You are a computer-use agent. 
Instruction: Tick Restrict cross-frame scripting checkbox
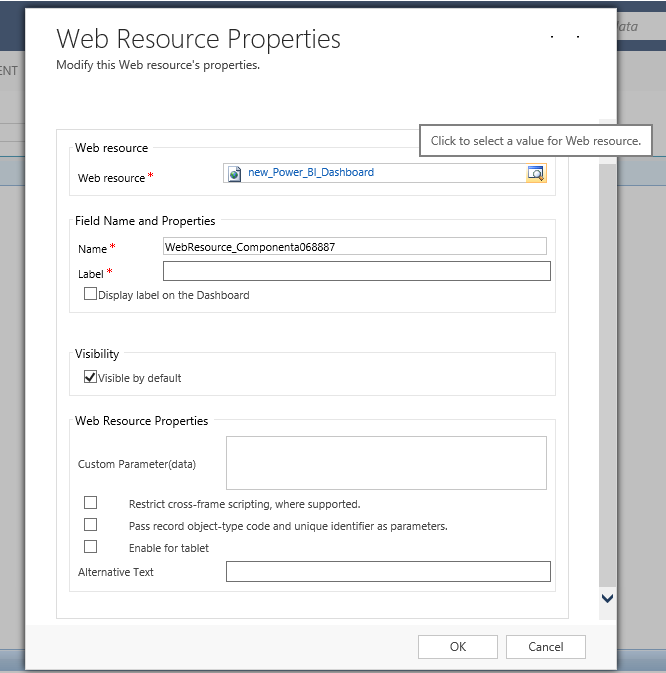91,503
